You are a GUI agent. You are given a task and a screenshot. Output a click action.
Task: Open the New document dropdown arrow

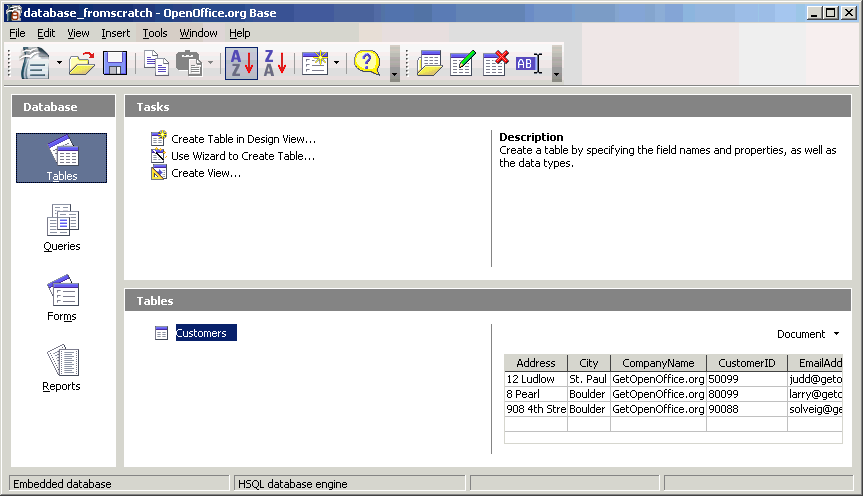point(59,63)
